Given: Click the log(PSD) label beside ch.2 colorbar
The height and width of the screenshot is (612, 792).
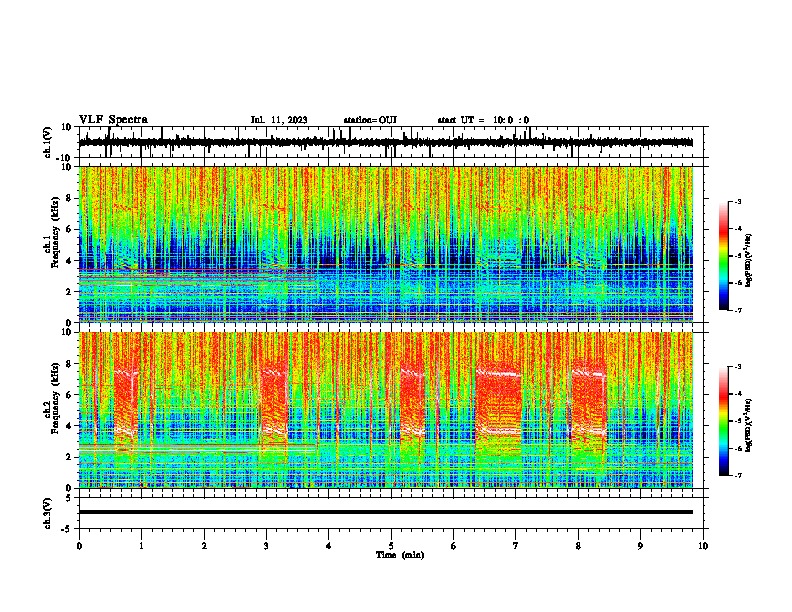Looking at the screenshot, I should coord(748,425).
